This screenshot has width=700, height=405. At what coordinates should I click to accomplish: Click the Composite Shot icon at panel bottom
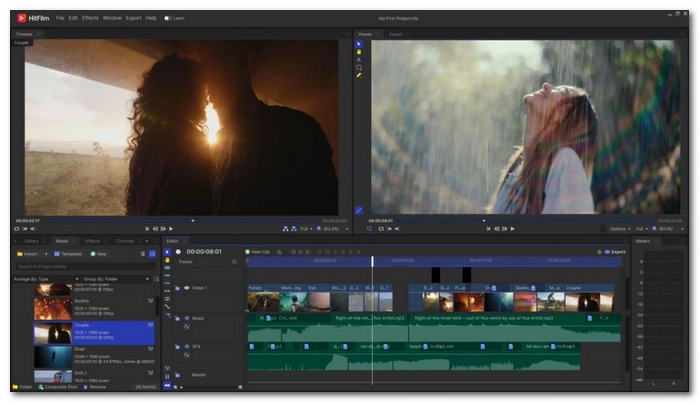coord(43,386)
